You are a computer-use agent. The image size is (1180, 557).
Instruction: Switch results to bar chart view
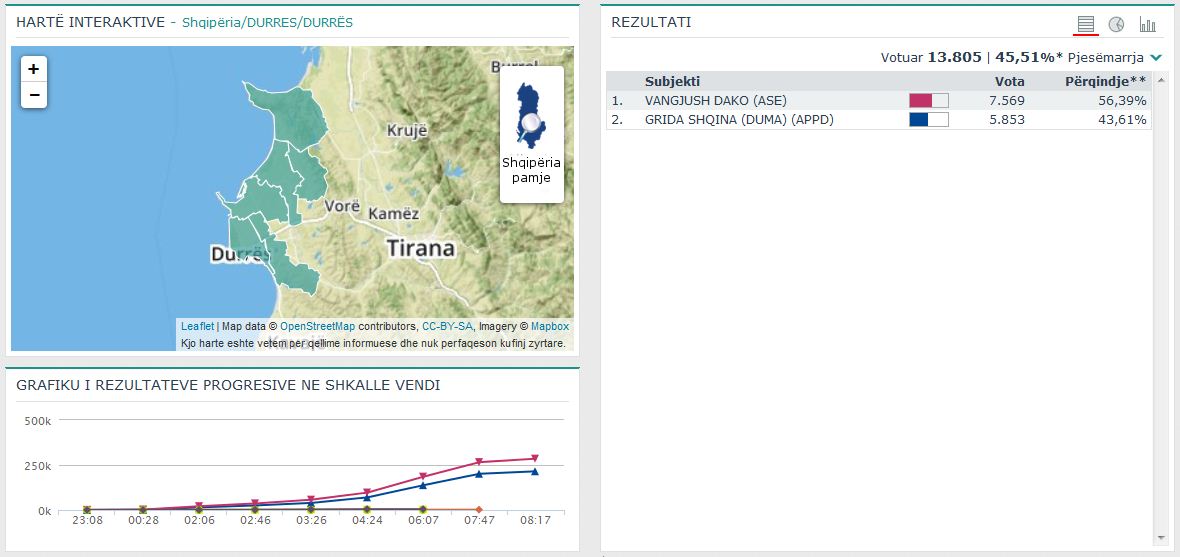1147,24
